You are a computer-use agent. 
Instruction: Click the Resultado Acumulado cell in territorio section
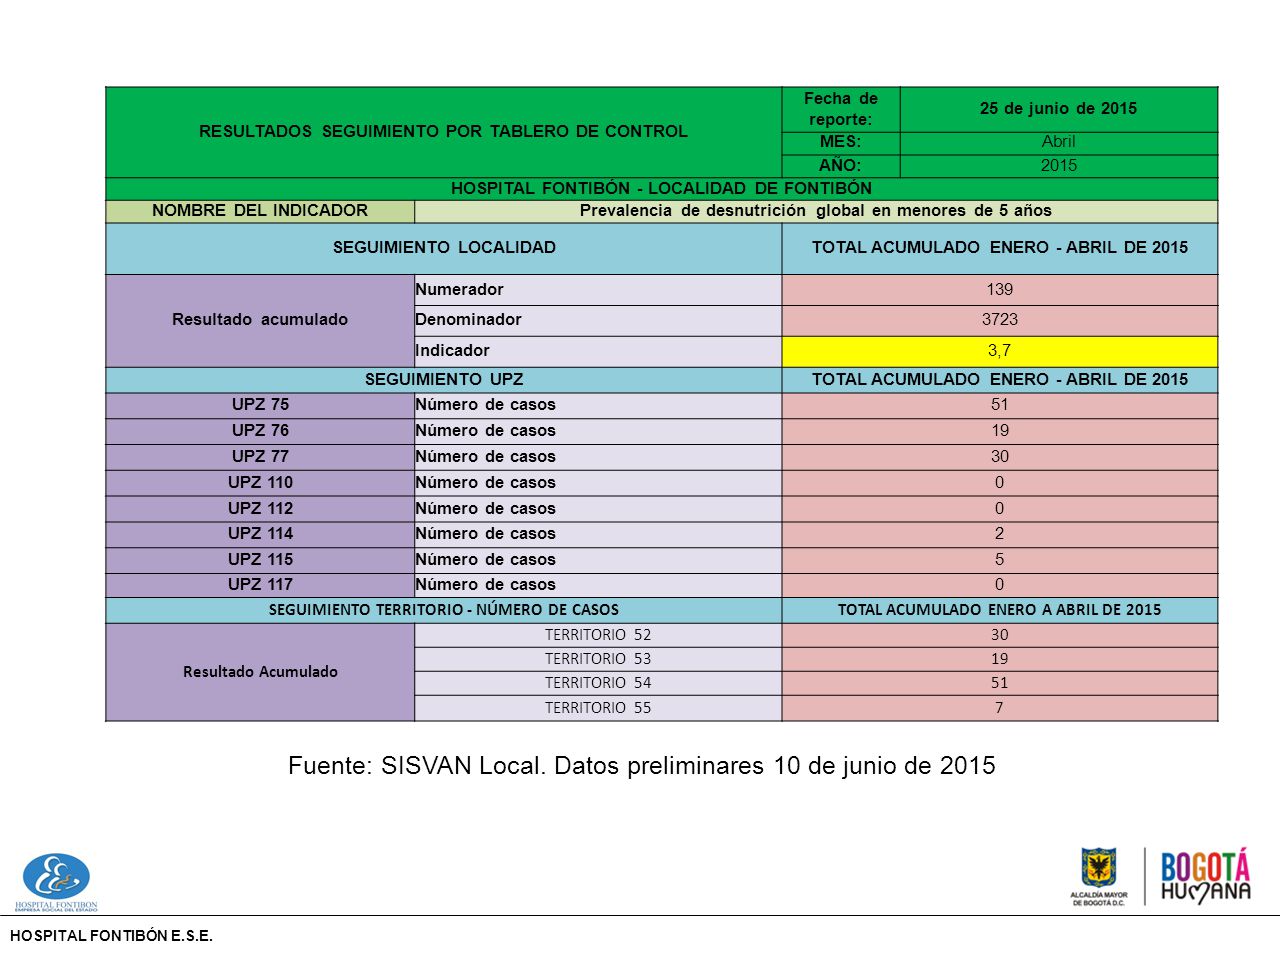[x=260, y=672]
